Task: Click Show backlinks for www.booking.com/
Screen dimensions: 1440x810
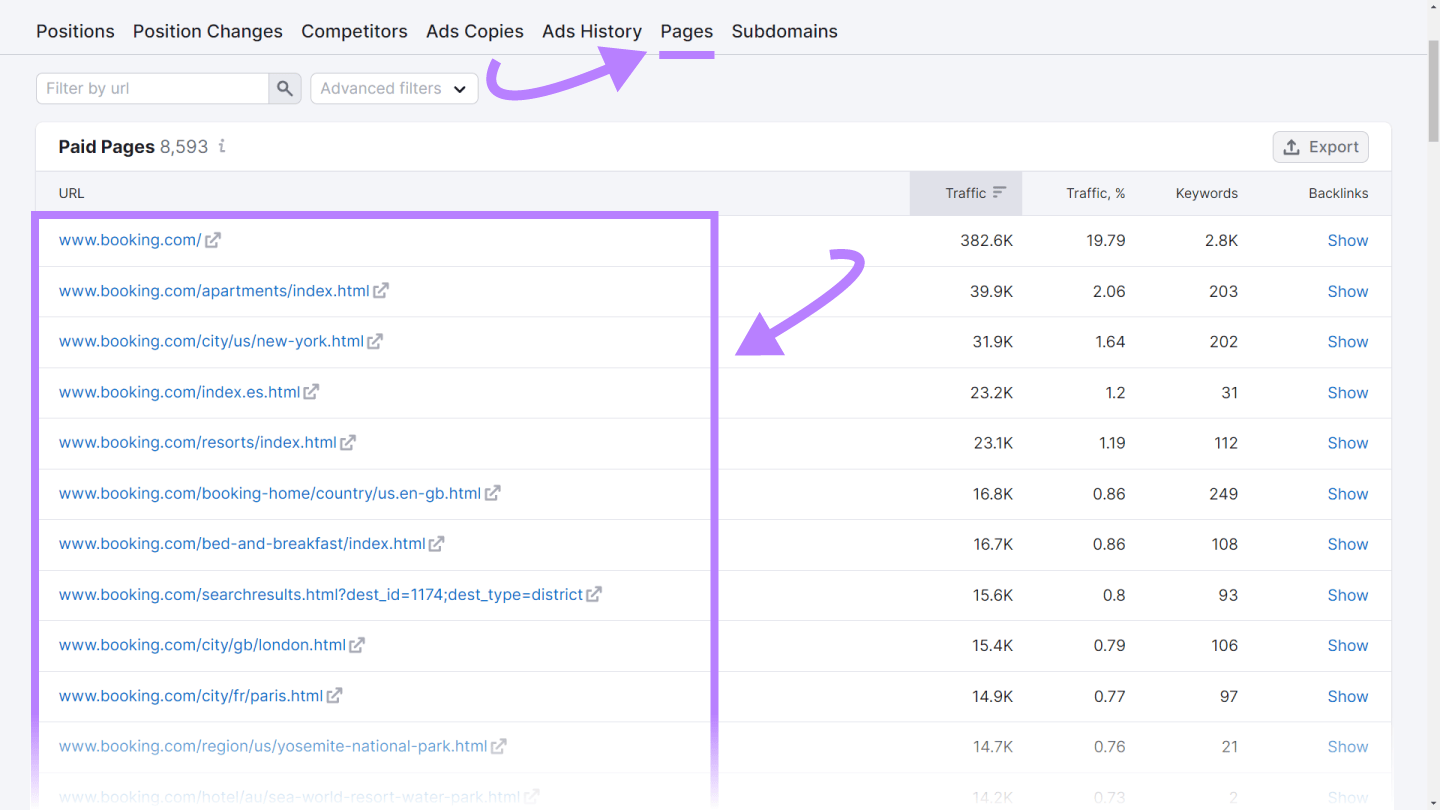Action: click(x=1347, y=240)
